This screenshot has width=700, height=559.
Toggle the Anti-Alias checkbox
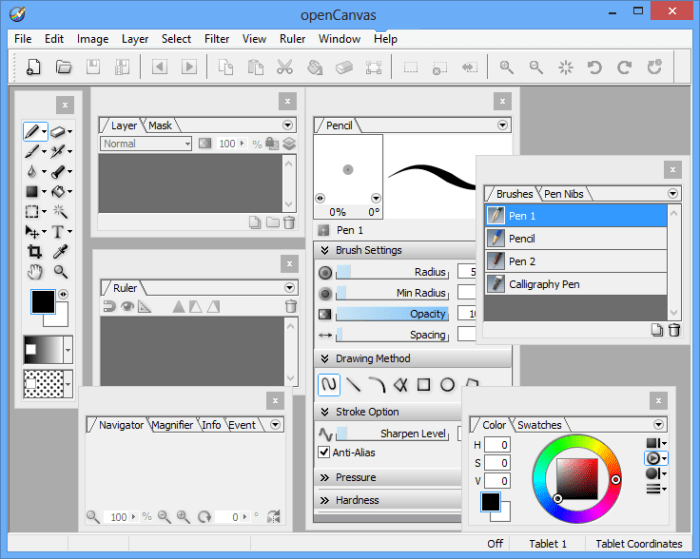point(324,452)
